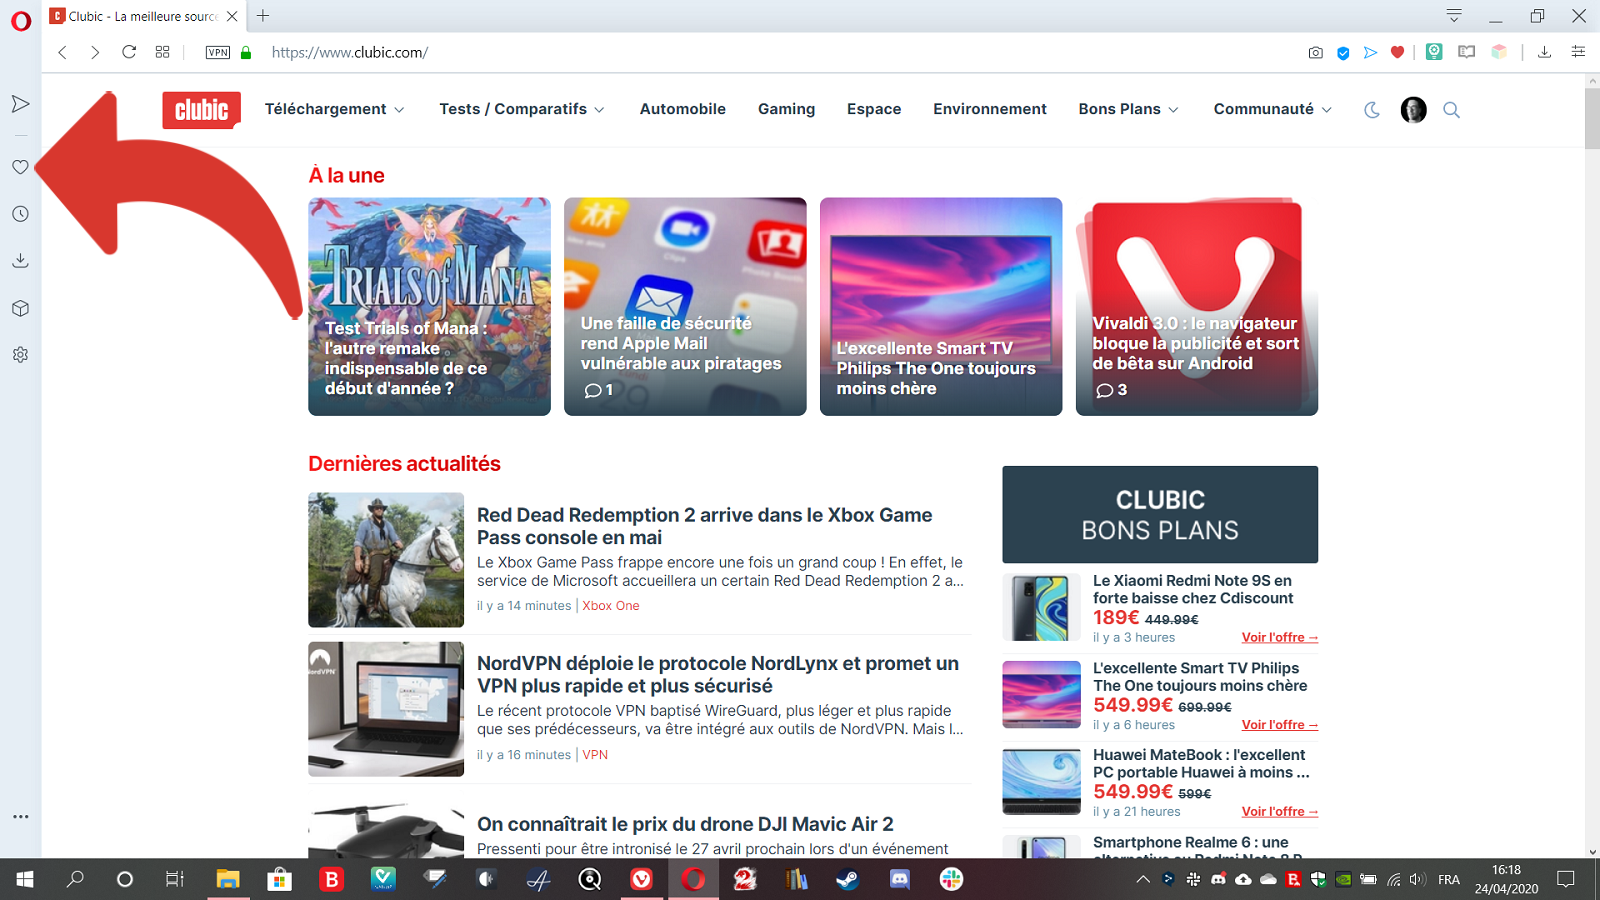Open the bookmarks heart in Opera sidebar
This screenshot has height=900, width=1600.
20,167
